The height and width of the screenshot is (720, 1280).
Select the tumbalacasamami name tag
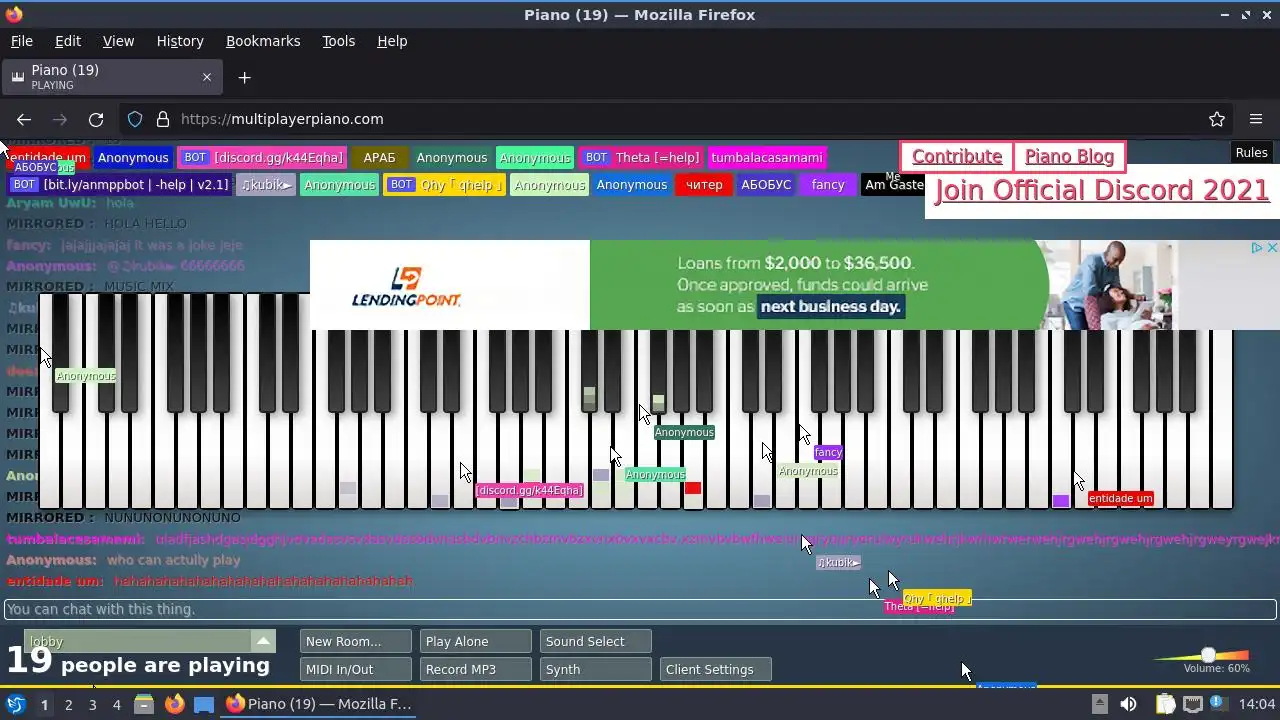[x=767, y=158]
